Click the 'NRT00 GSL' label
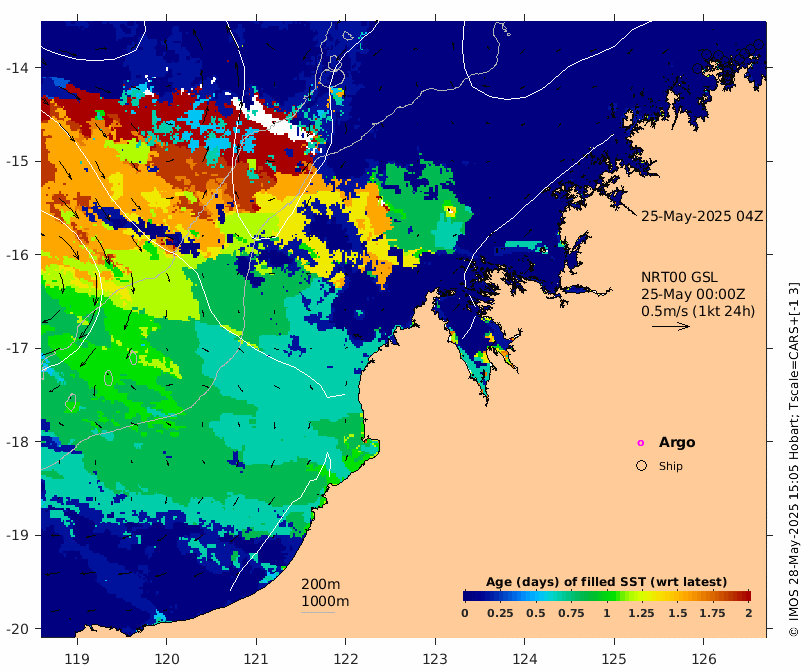The image size is (810, 672). pyautogui.click(x=679, y=277)
